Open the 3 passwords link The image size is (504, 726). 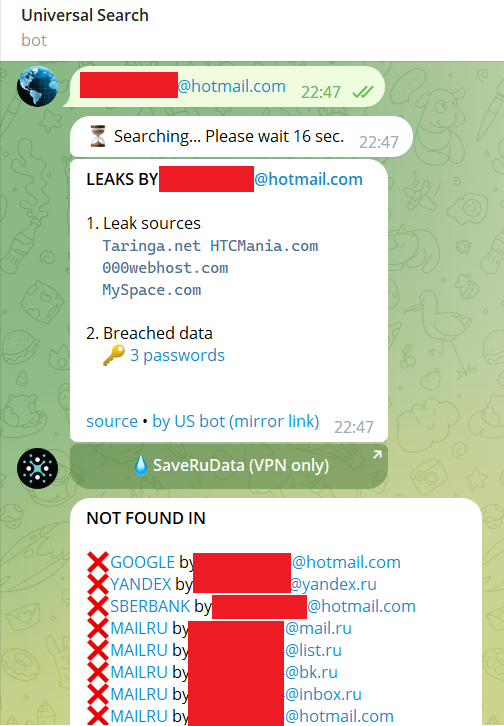click(177, 356)
